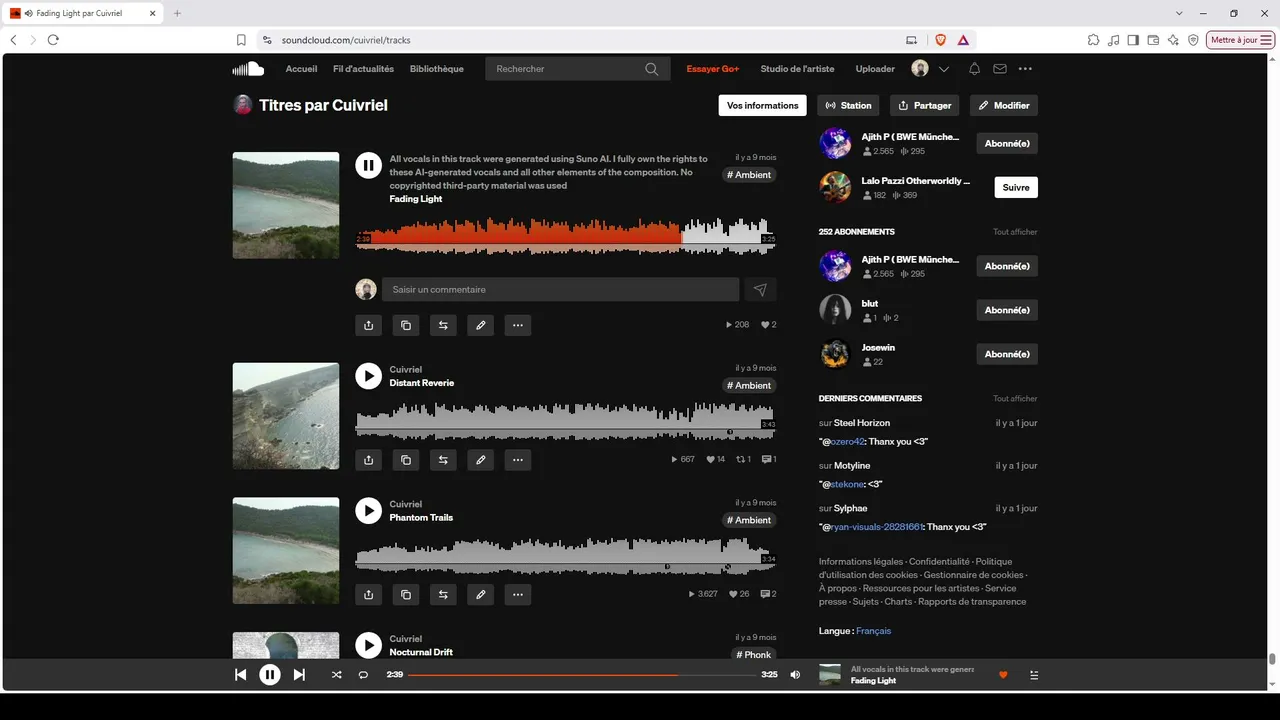Open Bibliothèque
Viewport: 1280px width, 720px height.
coord(436,69)
